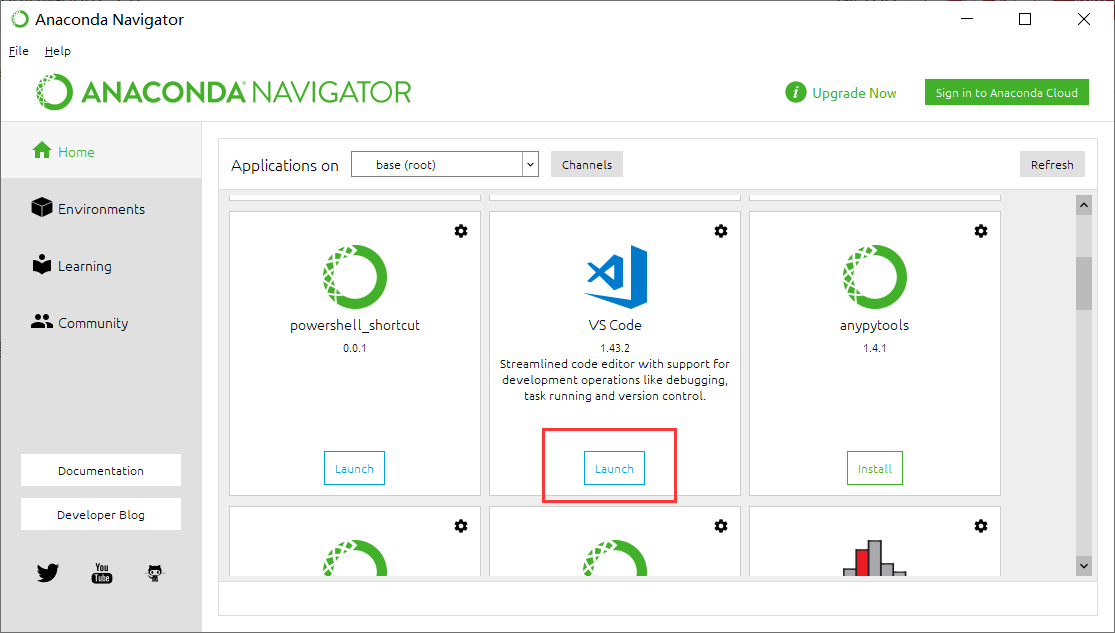Sign in to Anaconda Cloud
1115x633 pixels.
click(1006, 91)
